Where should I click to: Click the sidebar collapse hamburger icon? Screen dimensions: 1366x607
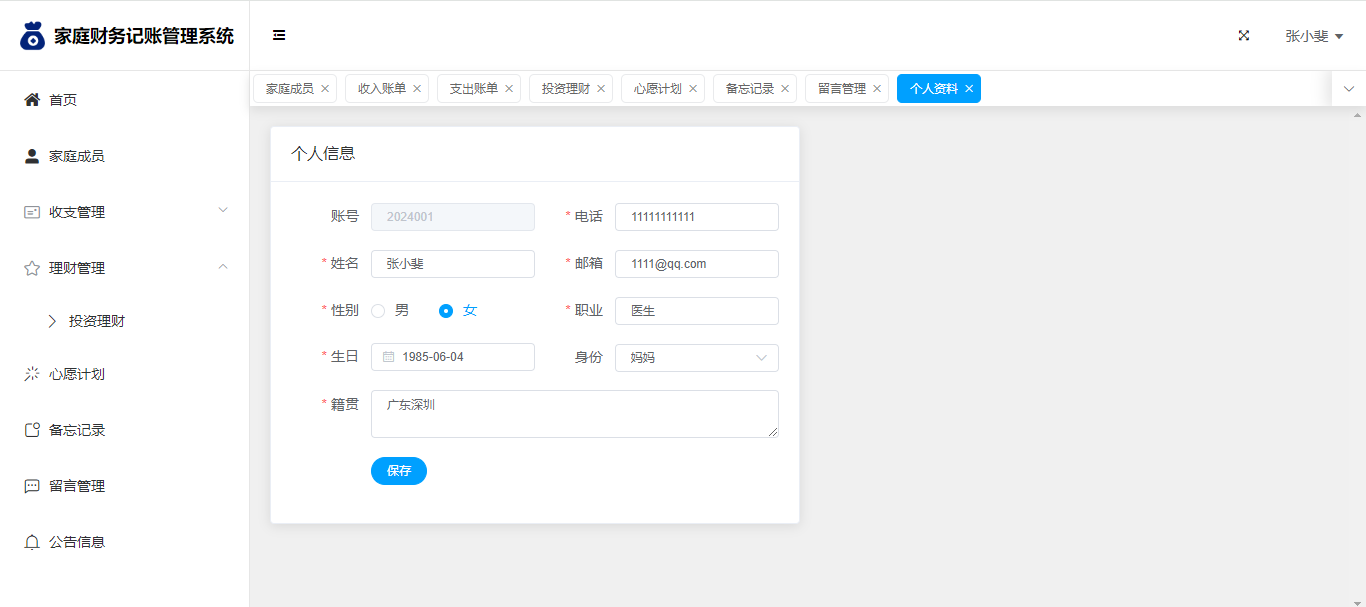click(279, 35)
